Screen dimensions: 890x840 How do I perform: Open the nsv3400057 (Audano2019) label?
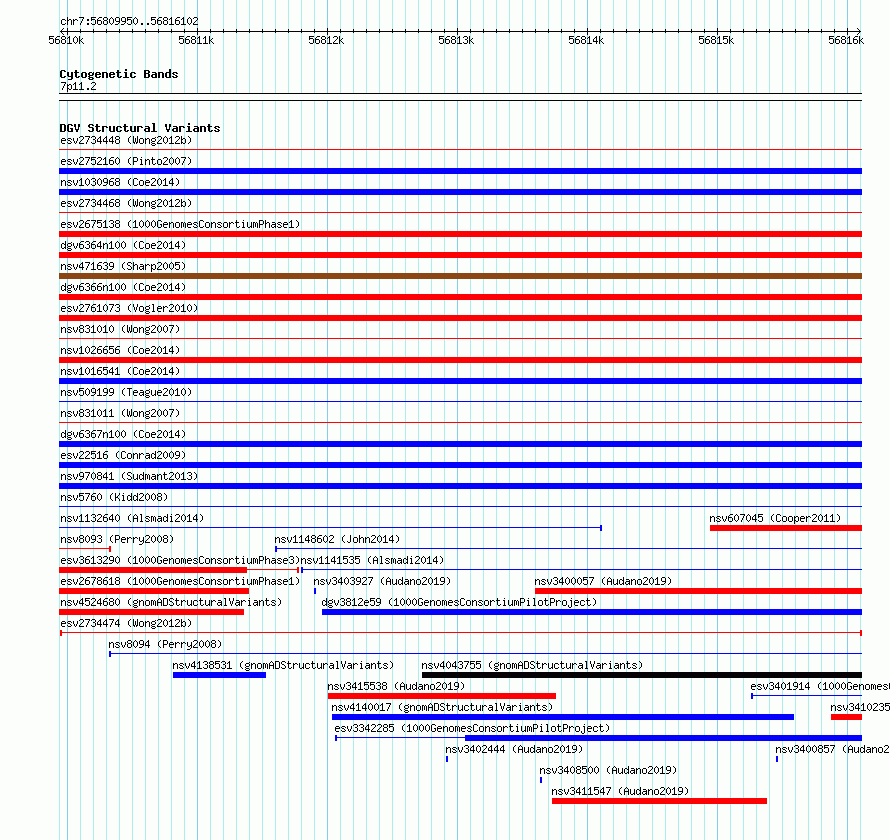coord(603,581)
